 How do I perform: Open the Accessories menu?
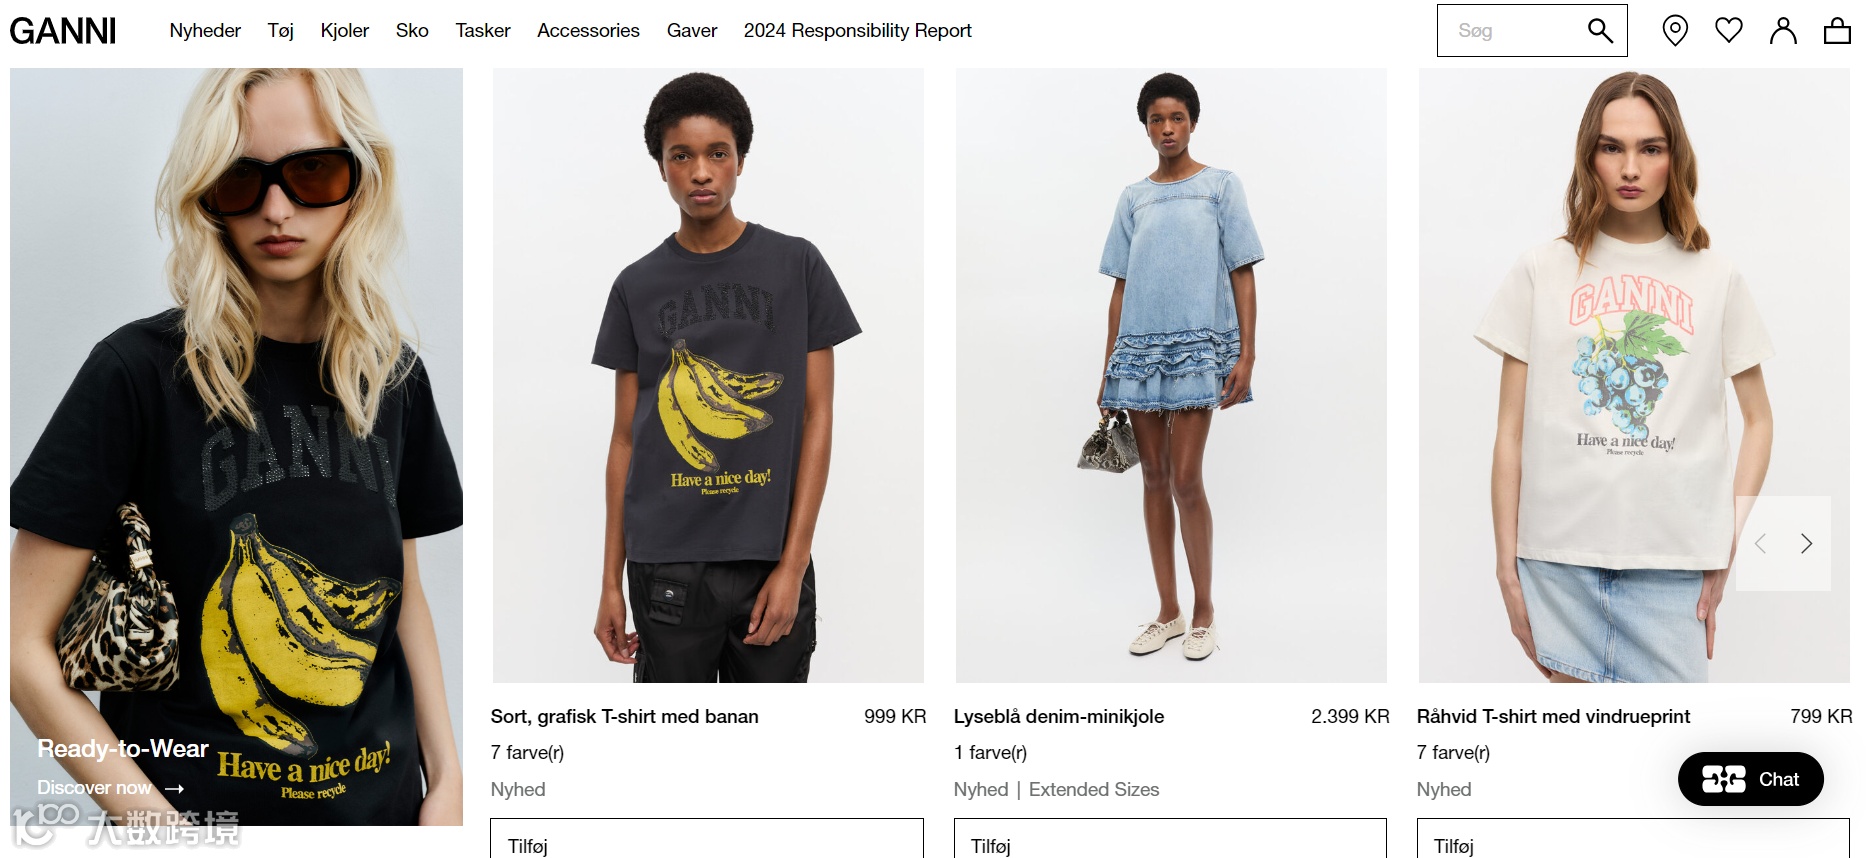pyautogui.click(x=588, y=31)
